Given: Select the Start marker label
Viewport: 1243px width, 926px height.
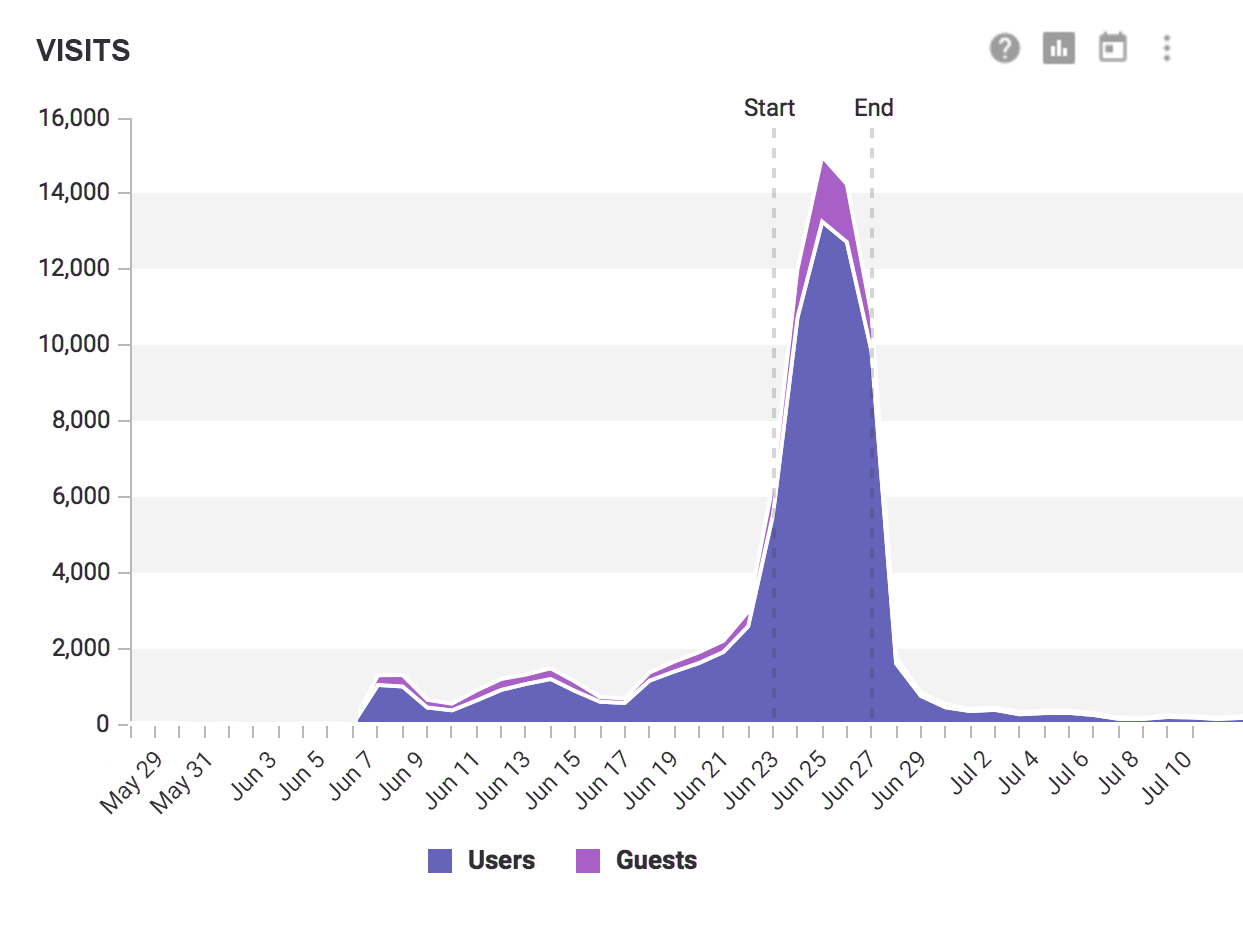Looking at the screenshot, I should [x=770, y=107].
